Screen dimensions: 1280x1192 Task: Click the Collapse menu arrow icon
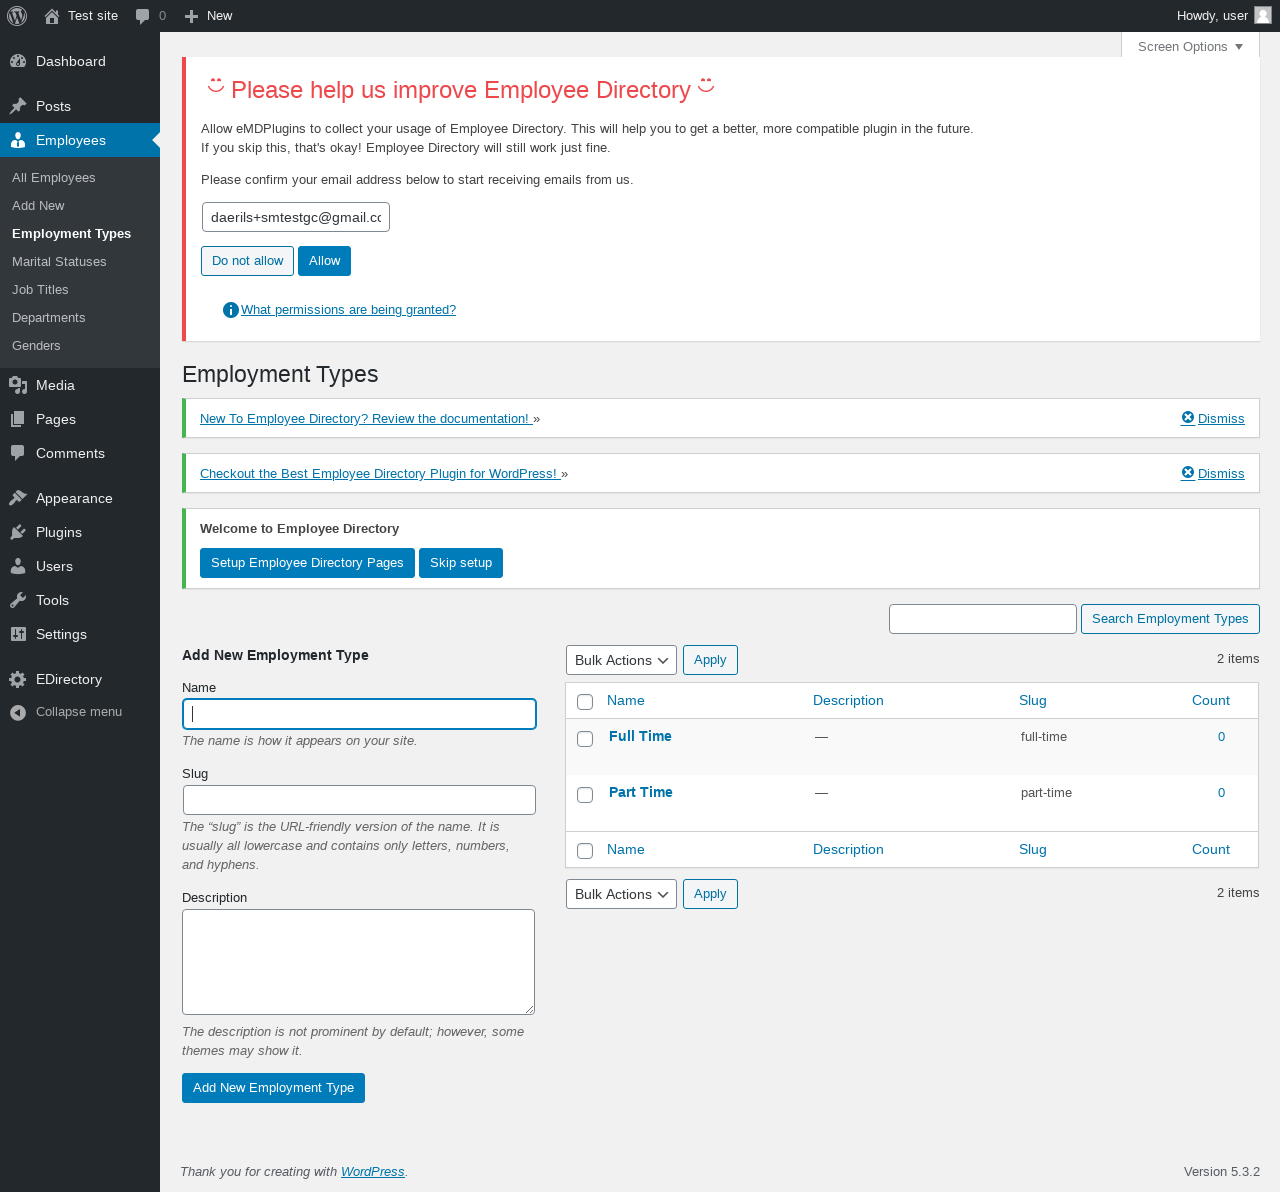click(x=18, y=712)
